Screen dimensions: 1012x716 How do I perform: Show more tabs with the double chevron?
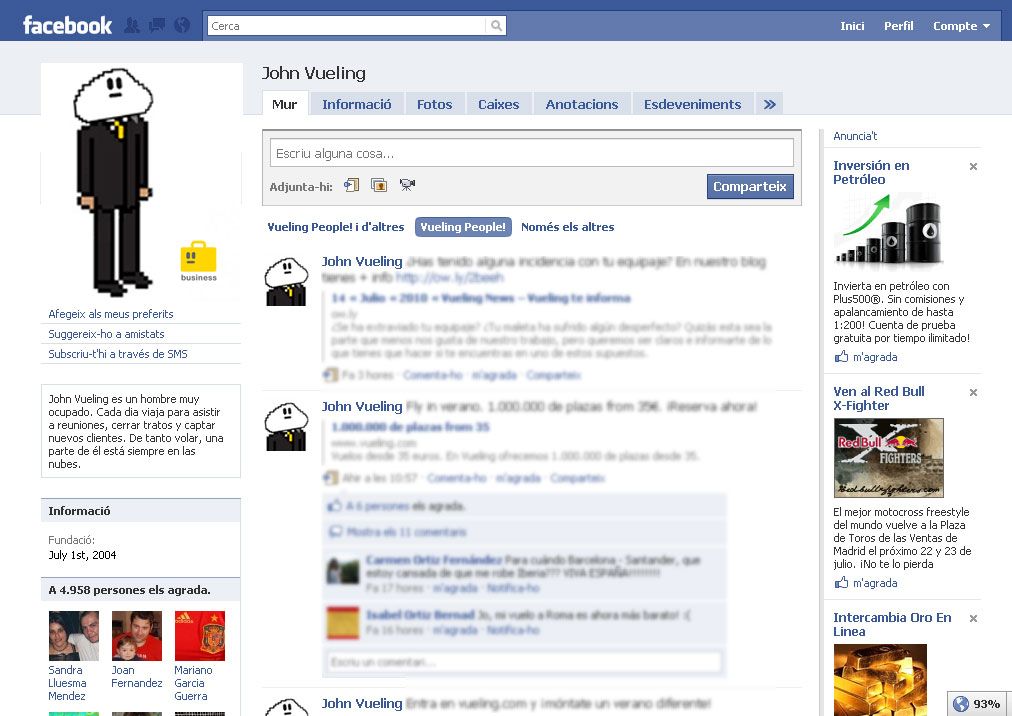click(x=769, y=105)
